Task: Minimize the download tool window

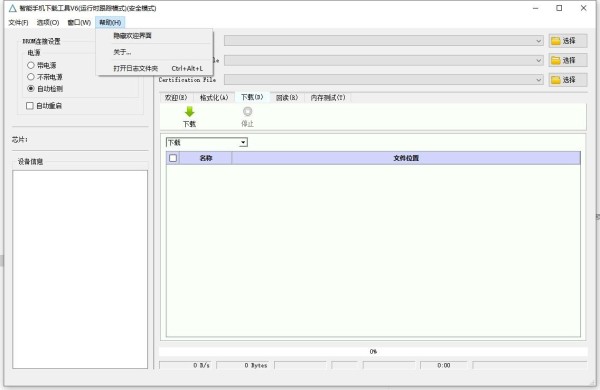Action: 536,8
